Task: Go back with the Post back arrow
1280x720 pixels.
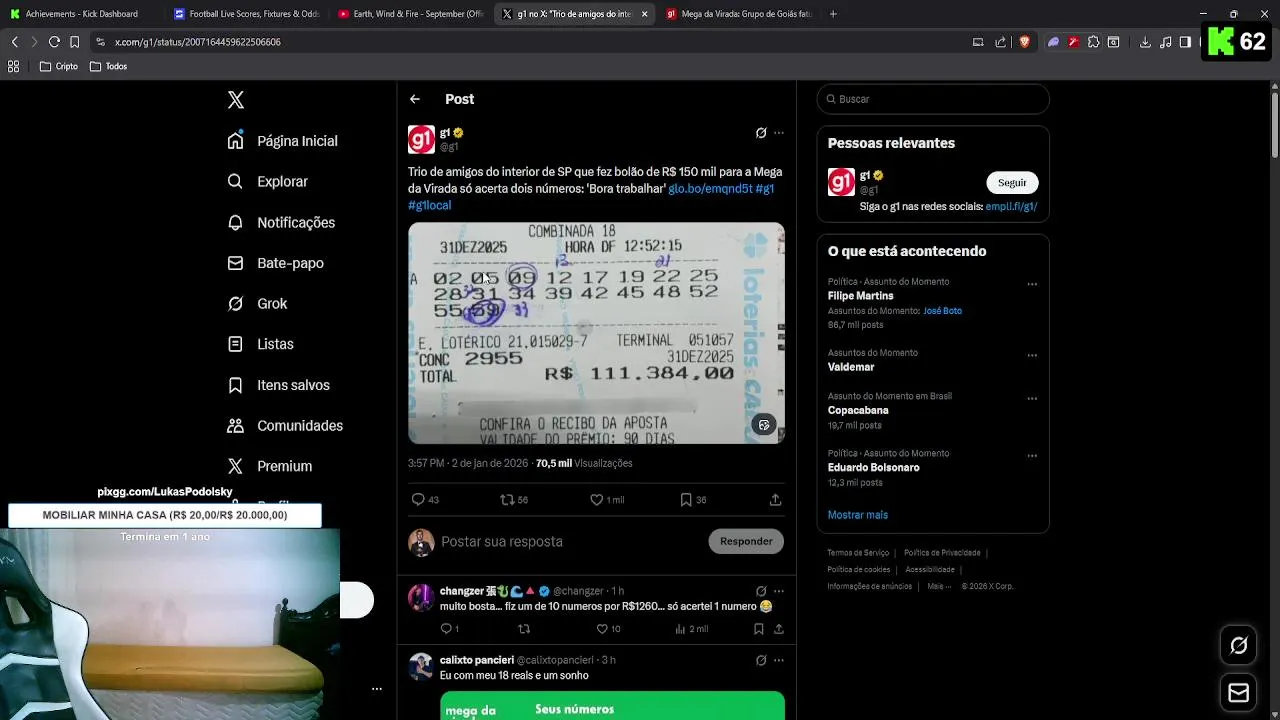Action: pos(415,99)
